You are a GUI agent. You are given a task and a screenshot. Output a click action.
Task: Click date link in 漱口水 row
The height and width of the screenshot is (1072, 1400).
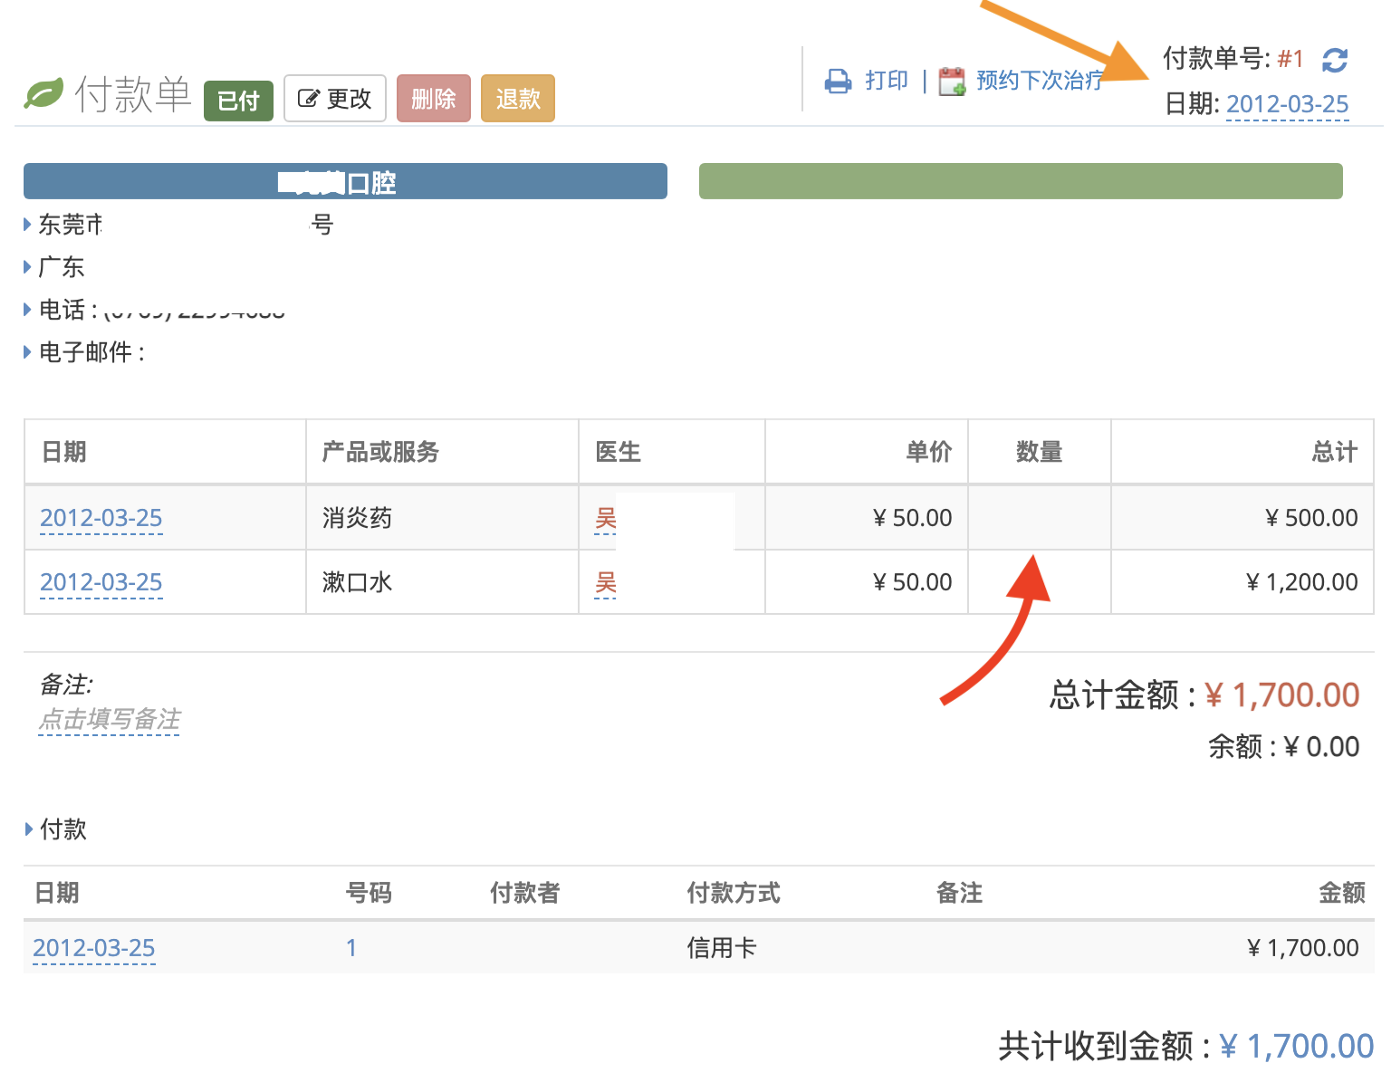[x=101, y=582]
